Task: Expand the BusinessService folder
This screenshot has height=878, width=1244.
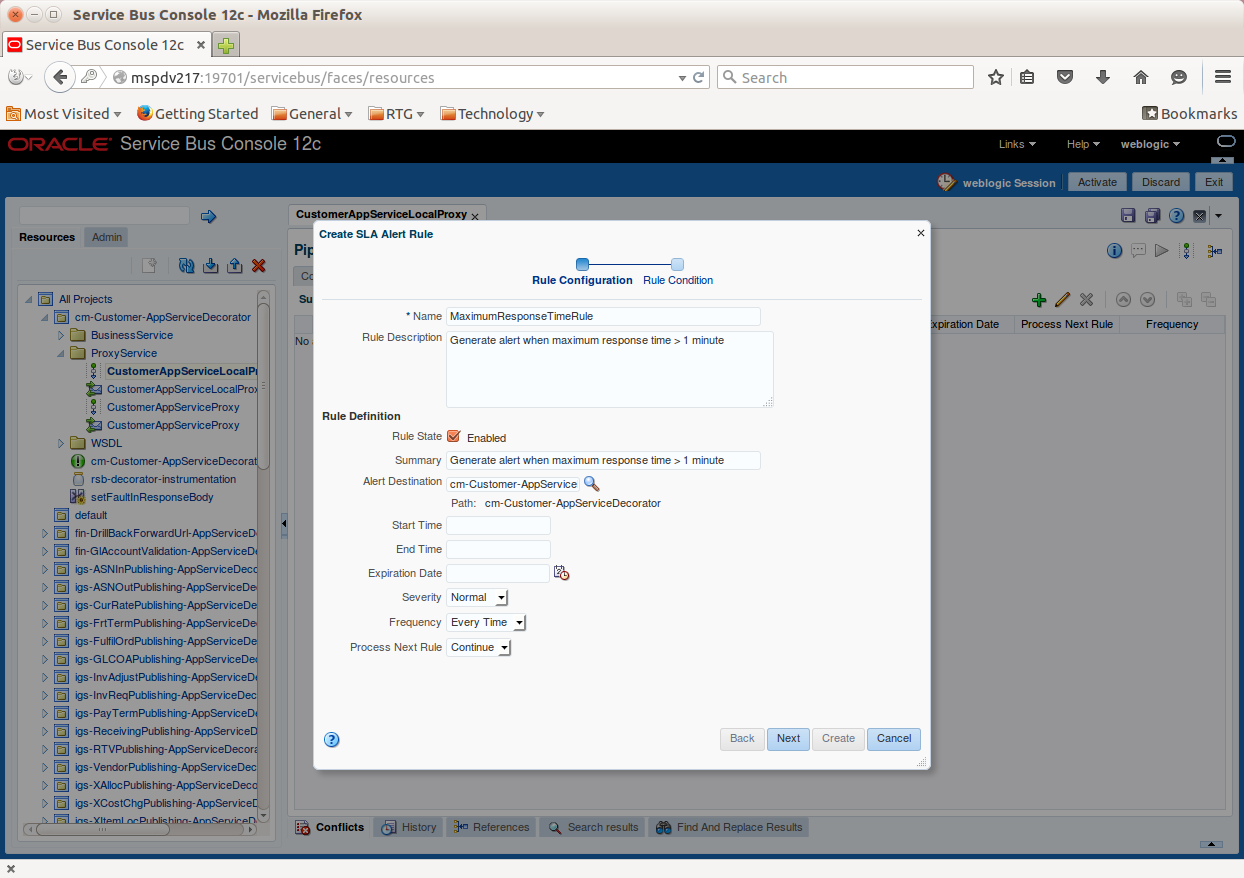Action: tap(61, 335)
